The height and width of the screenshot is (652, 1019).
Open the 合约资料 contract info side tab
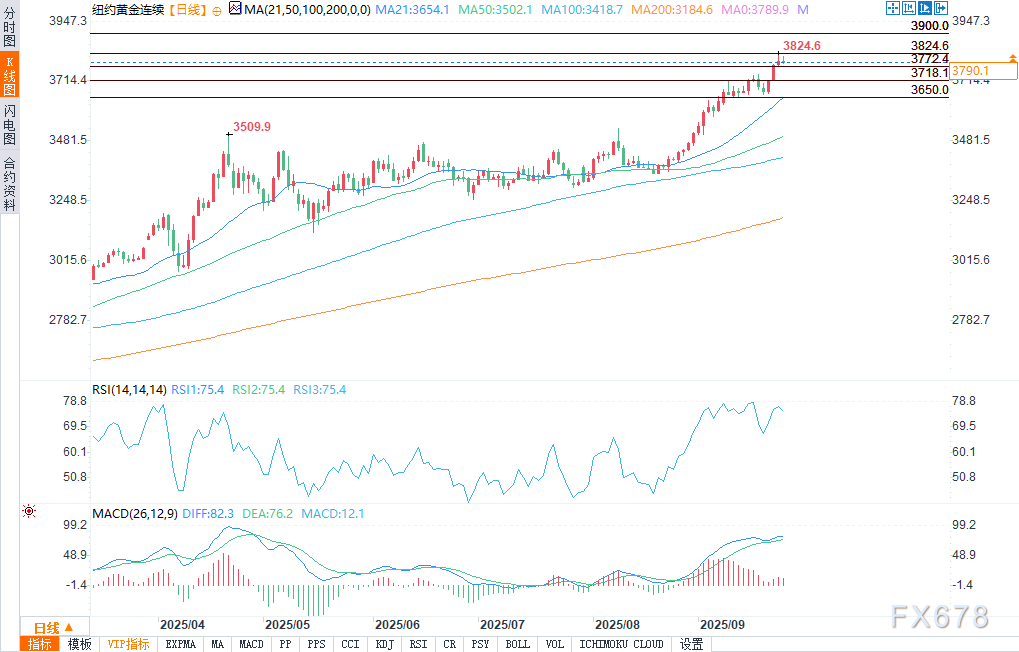9,182
